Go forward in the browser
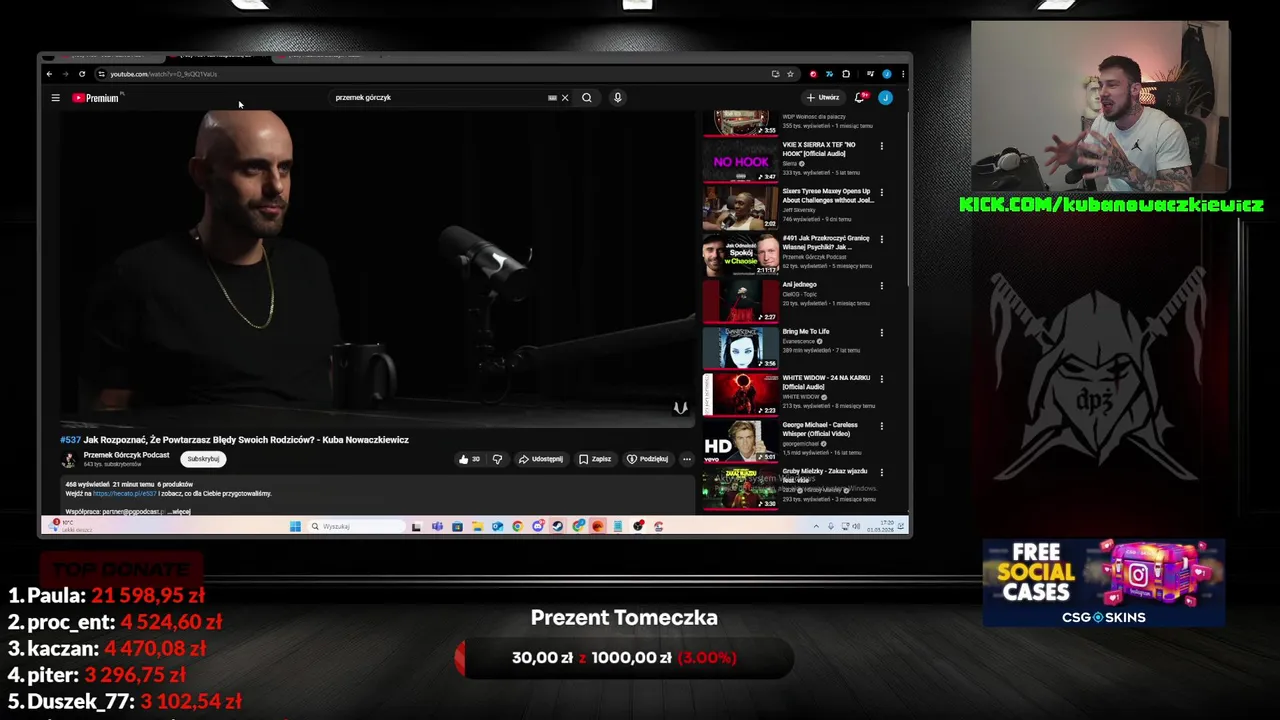The height and width of the screenshot is (720, 1280). point(66,74)
